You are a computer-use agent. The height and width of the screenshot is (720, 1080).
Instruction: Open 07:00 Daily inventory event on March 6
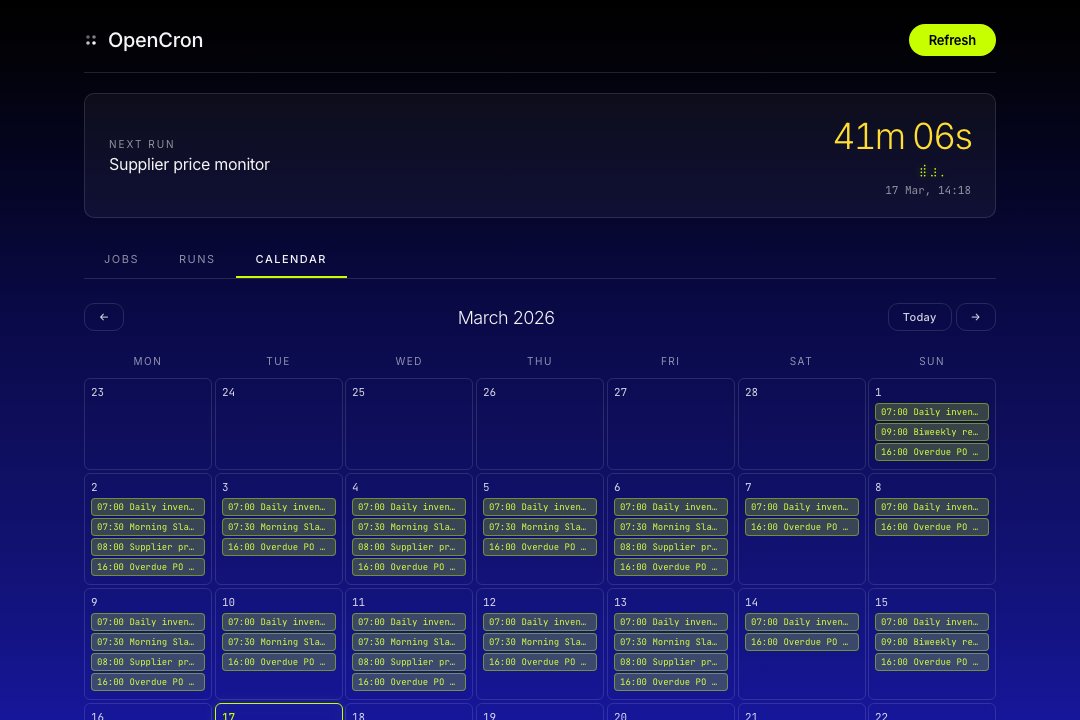coord(671,507)
